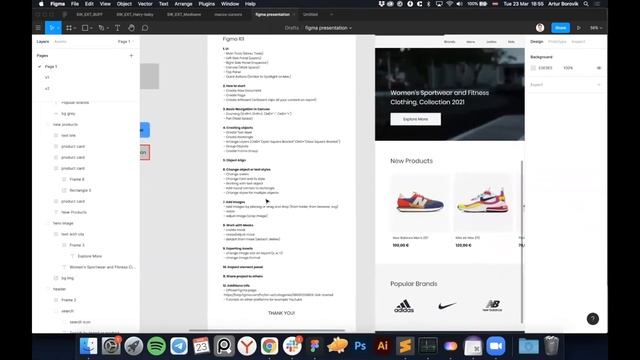Select the Pen tool
640x360 pixels.
101,28
